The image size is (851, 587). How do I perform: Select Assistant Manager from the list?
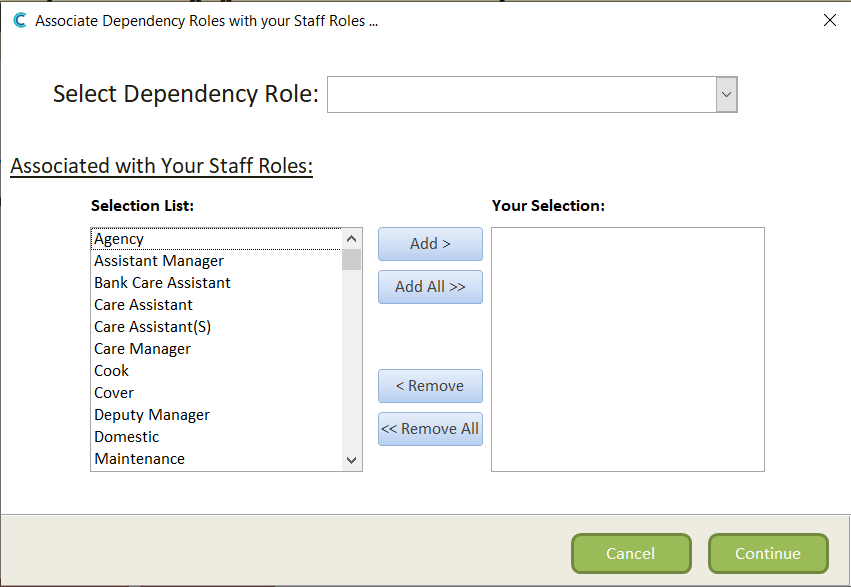pyautogui.click(x=159, y=261)
